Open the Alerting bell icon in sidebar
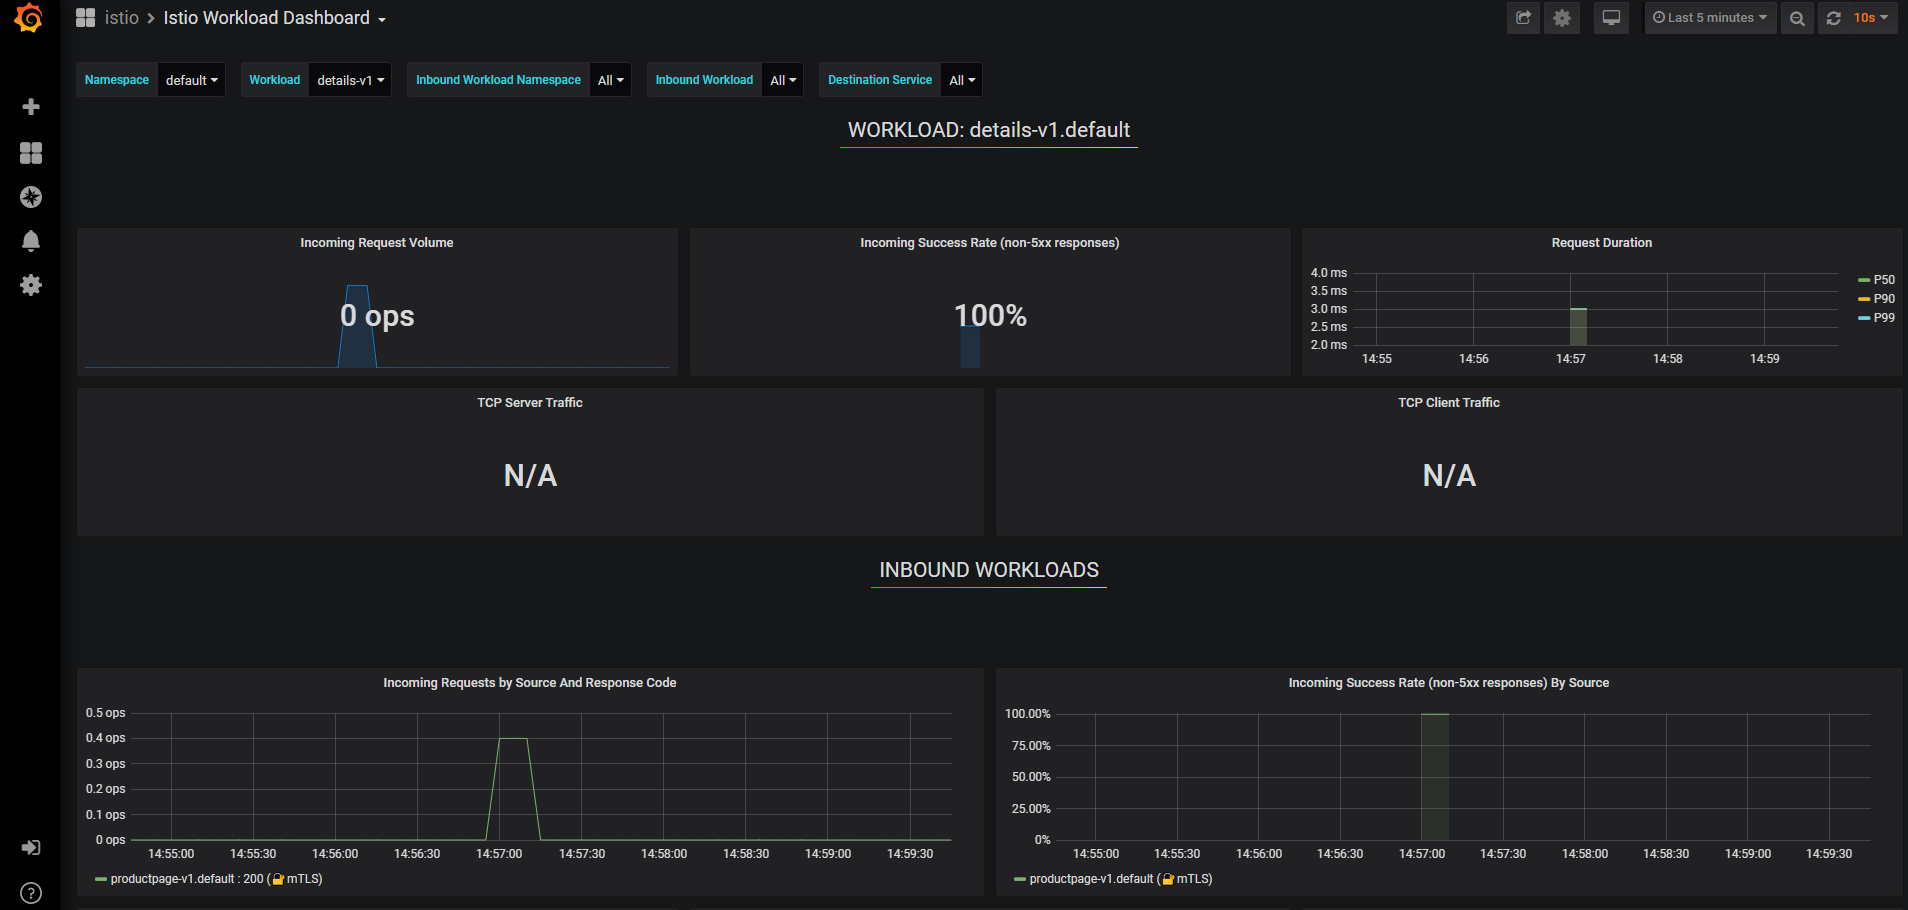 31,241
